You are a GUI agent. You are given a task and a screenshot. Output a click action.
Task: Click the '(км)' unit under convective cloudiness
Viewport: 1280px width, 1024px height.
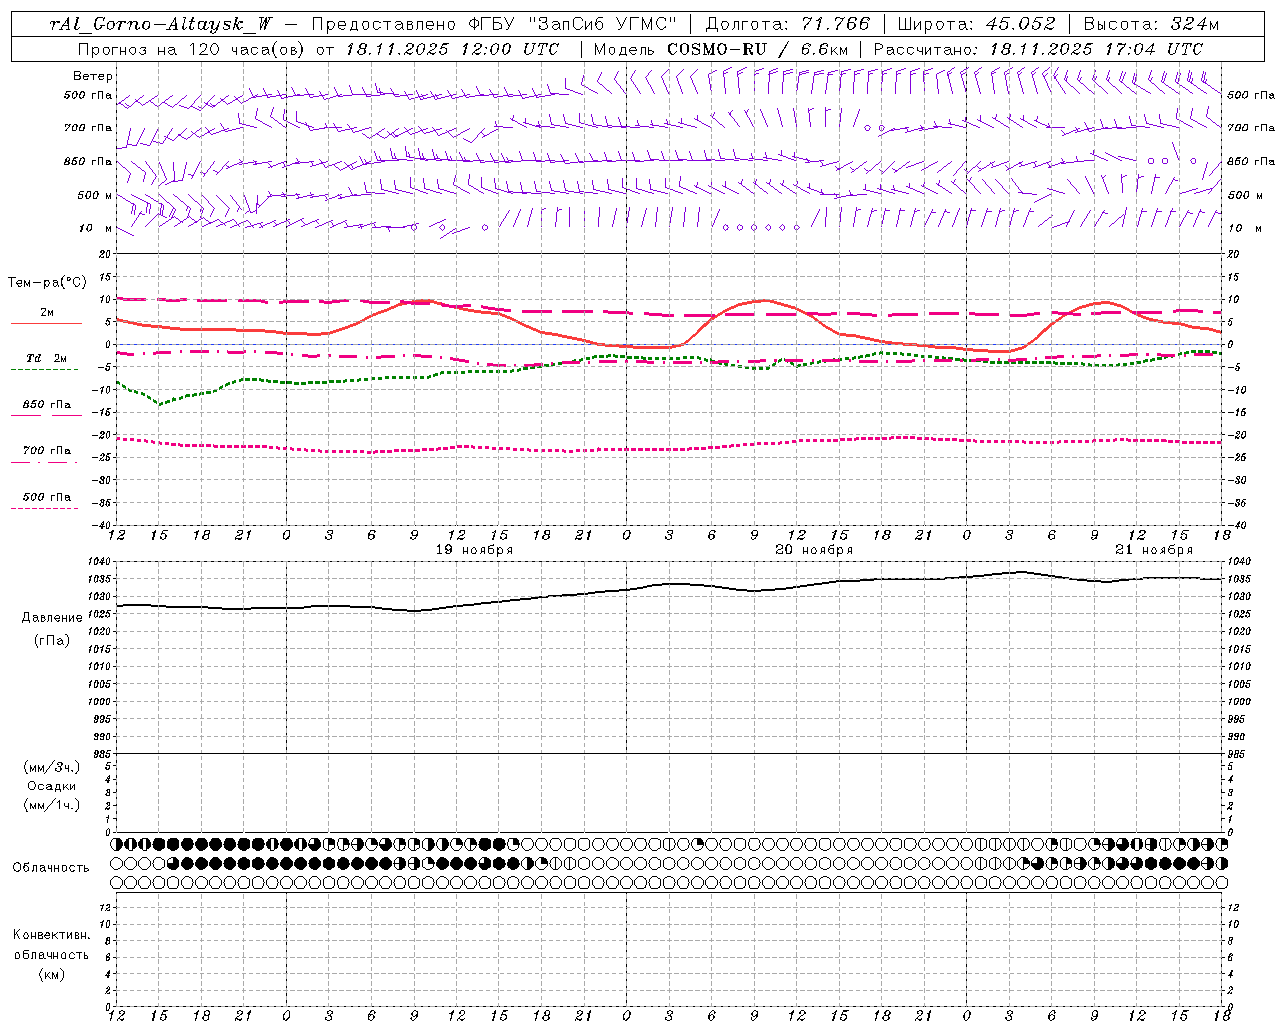[51, 974]
